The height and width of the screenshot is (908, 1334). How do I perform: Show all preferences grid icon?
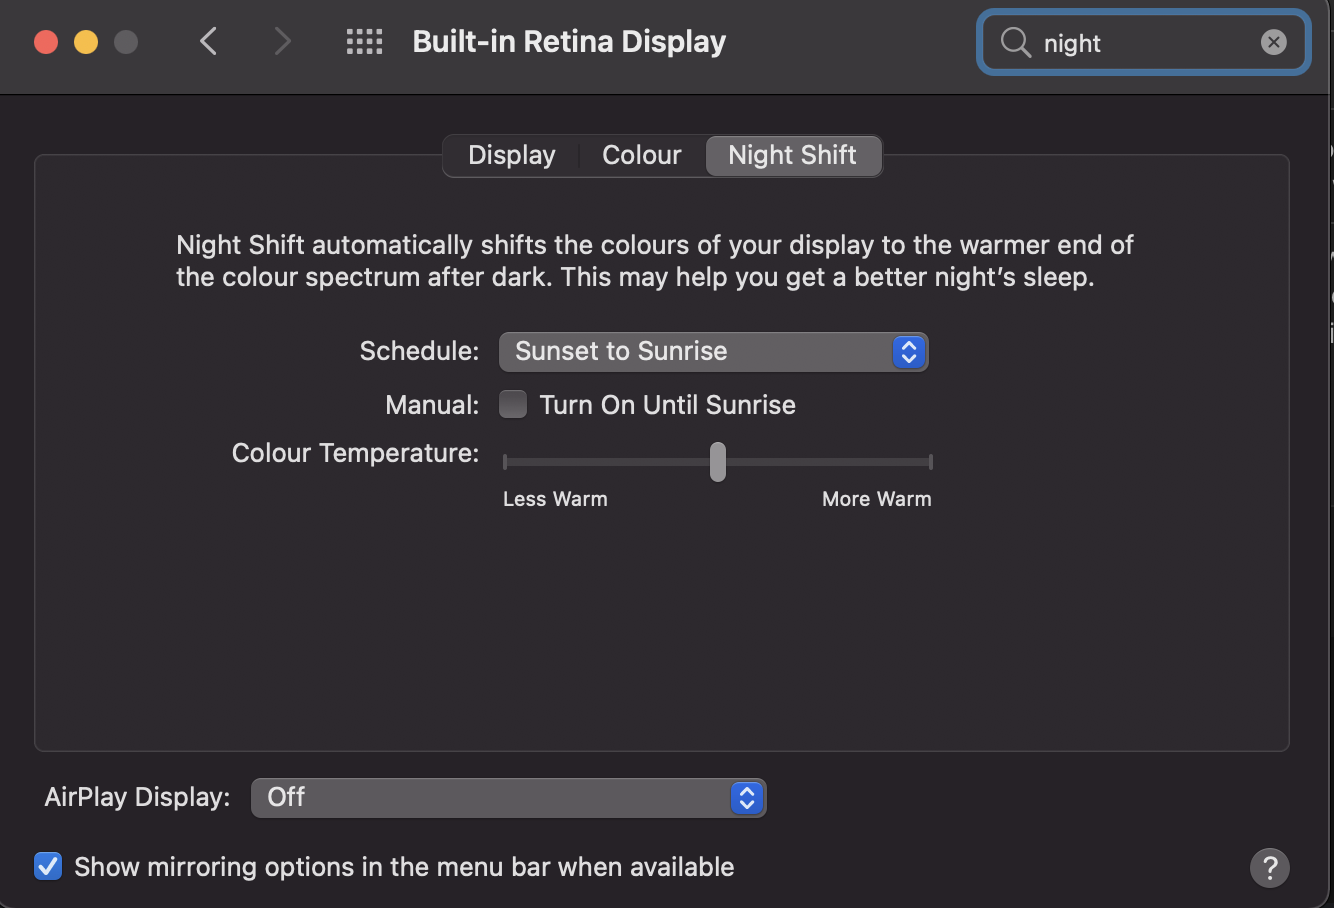(x=364, y=41)
